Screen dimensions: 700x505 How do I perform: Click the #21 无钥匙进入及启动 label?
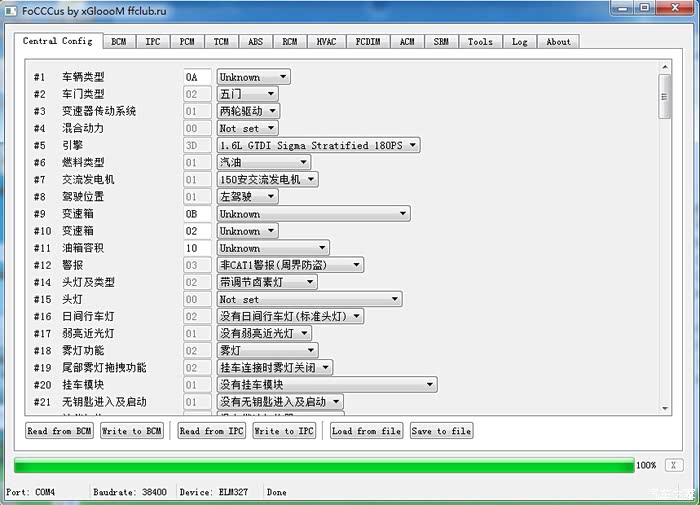point(104,402)
